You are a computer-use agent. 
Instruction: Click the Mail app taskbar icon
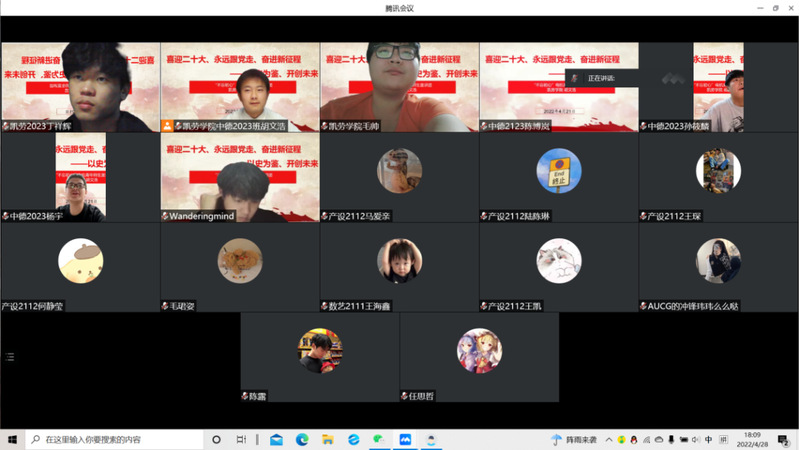pyautogui.click(x=276, y=439)
